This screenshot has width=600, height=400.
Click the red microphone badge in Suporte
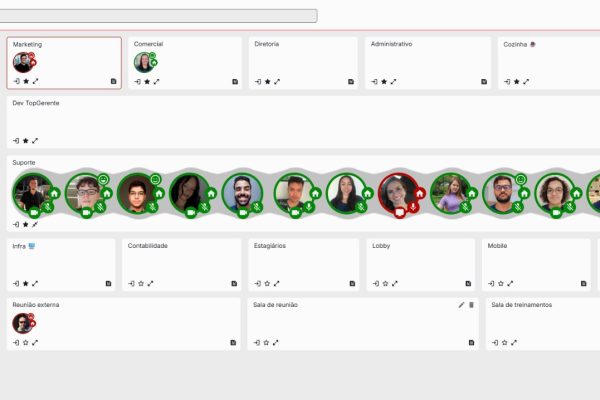(x=413, y=207)
